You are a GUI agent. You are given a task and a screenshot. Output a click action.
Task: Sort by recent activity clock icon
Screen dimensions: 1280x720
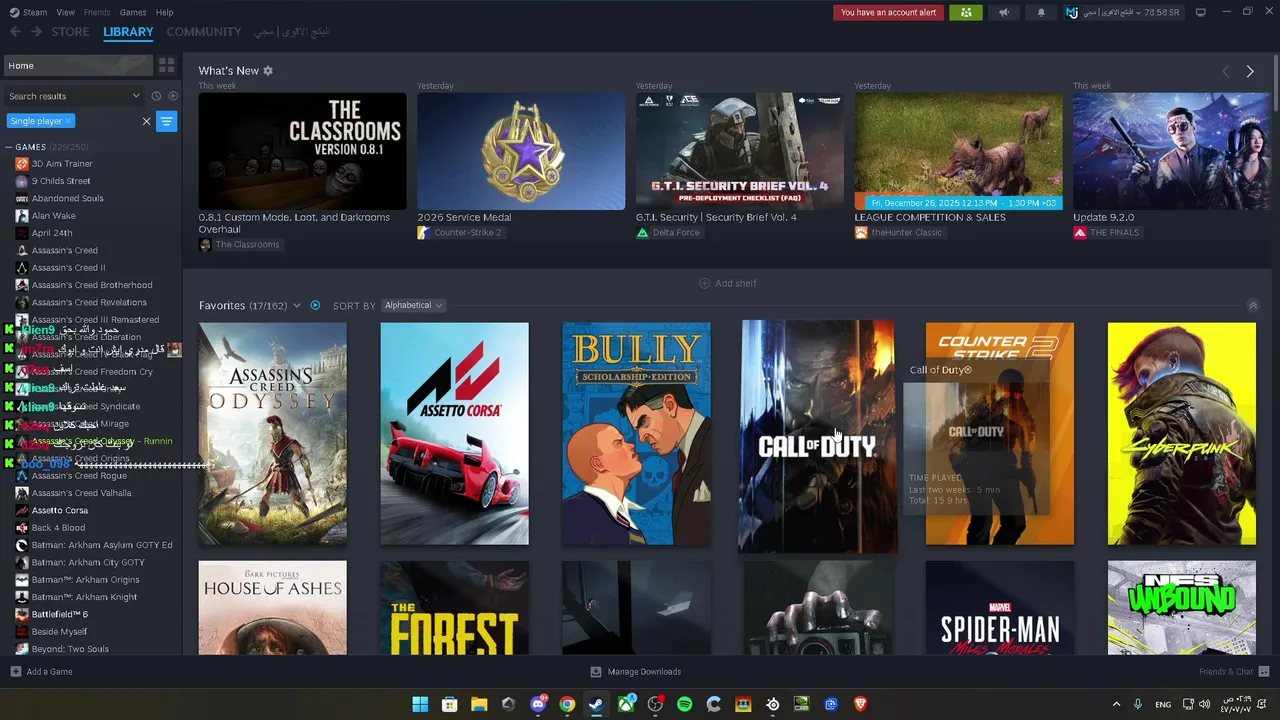click(156, 96)
